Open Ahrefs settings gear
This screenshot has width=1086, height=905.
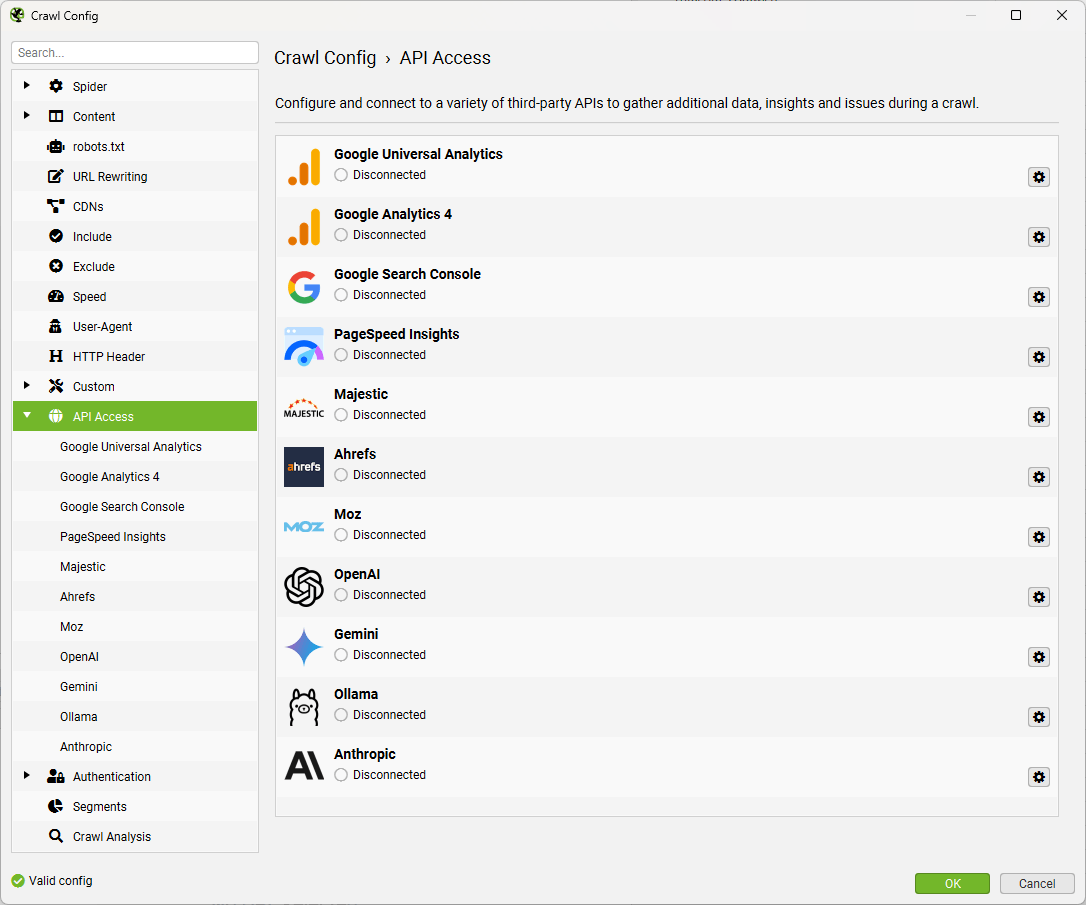tap(1038, 477)
